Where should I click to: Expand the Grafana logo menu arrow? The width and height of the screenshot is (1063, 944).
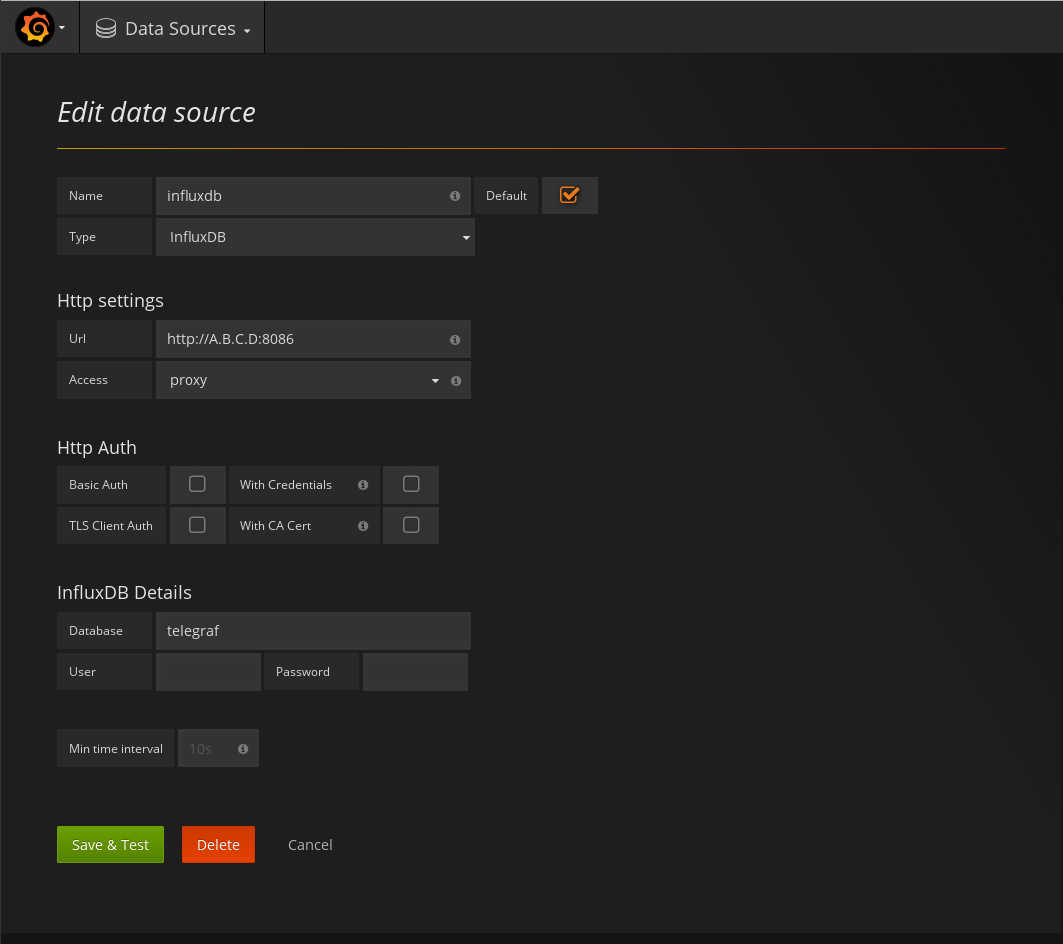pos(62,29)
